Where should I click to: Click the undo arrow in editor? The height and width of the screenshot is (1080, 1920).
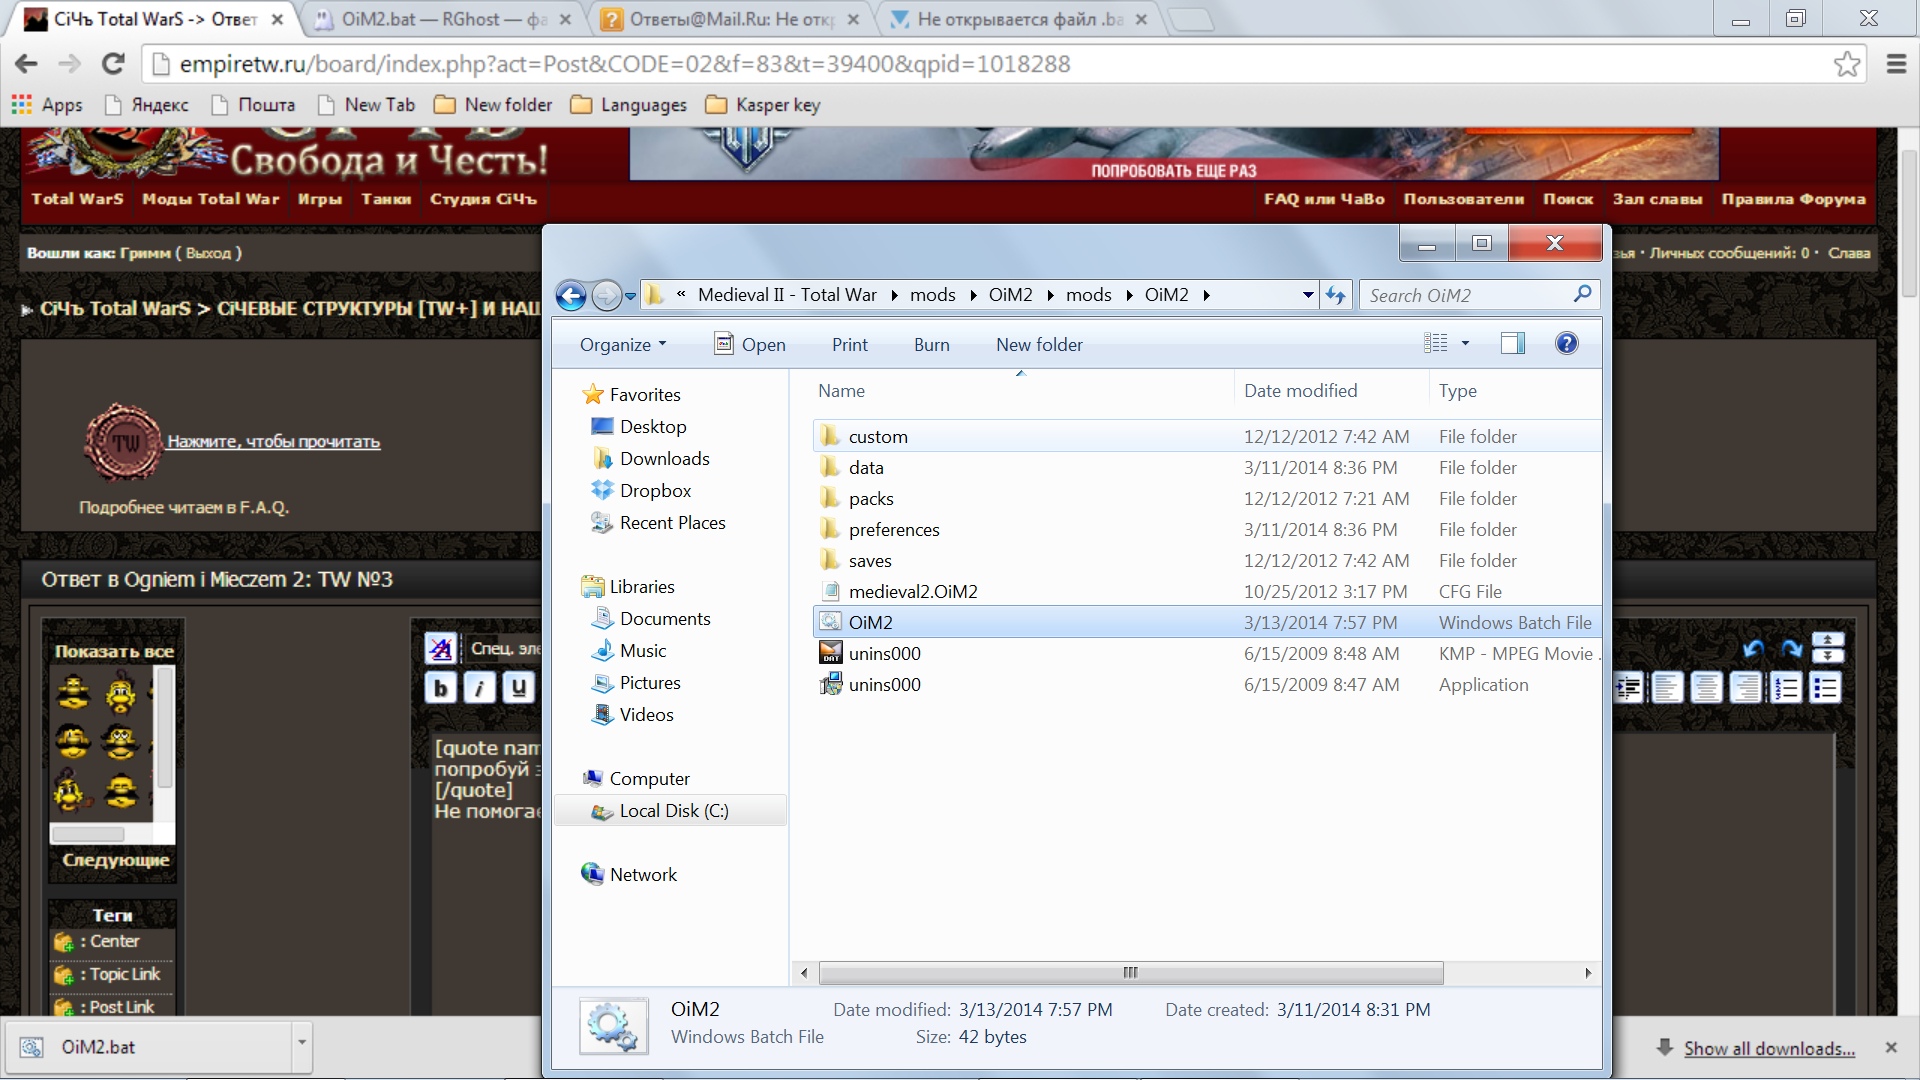pos(1753,649)
